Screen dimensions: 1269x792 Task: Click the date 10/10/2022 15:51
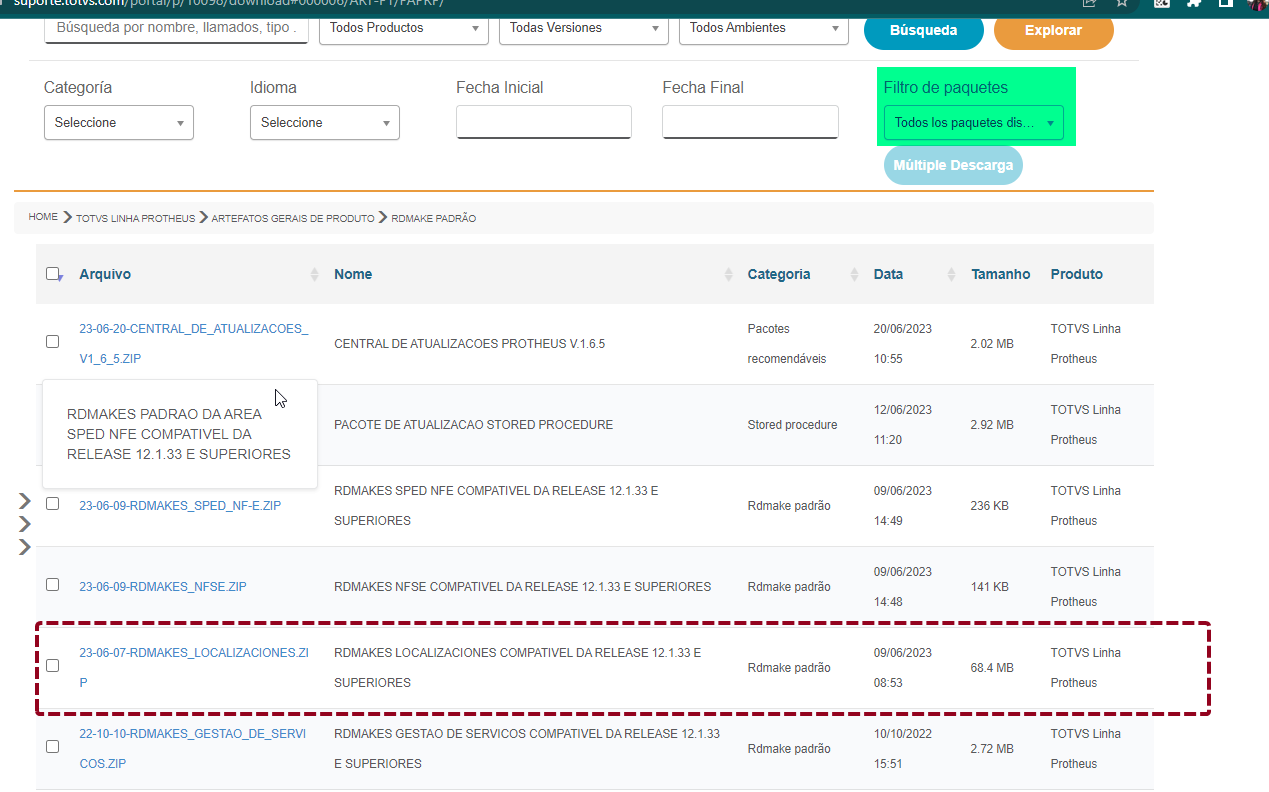[902, 748]
